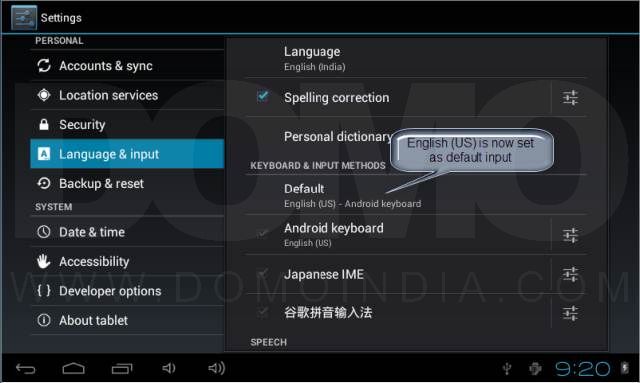Open Chinese Pinyin input settings icon
640x383 pixels.
click(570, 313)
